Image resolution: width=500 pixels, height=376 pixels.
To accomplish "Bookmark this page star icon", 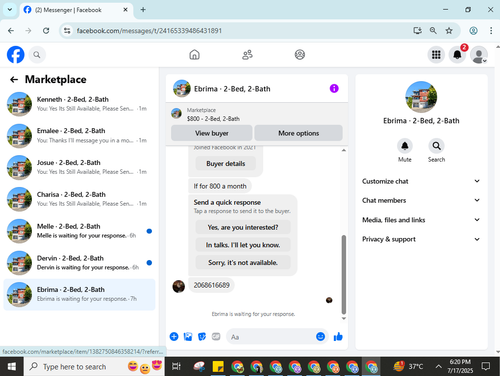I will tap(449, 31).
